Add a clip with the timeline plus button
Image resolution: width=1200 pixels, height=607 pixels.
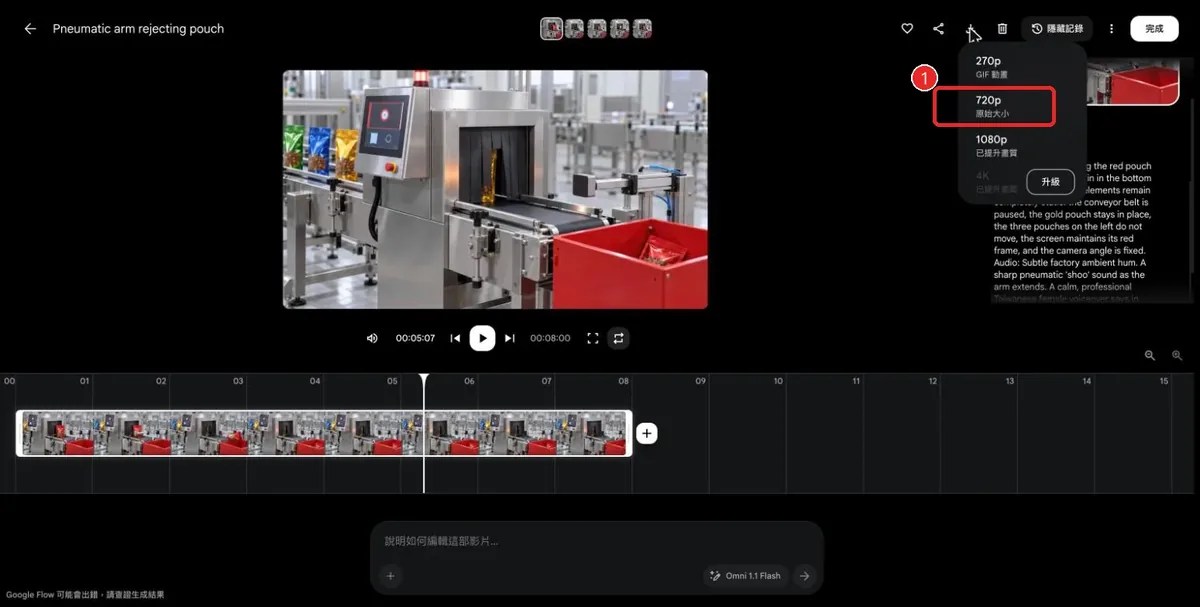[647, 433]
